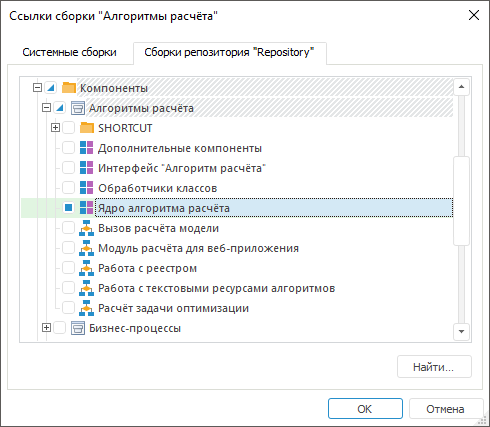Image resolution: width=490 pixels, height=427 pixels.
Task: Click the Работа с реестром unit icon
Action: click(x=87, y=268)
